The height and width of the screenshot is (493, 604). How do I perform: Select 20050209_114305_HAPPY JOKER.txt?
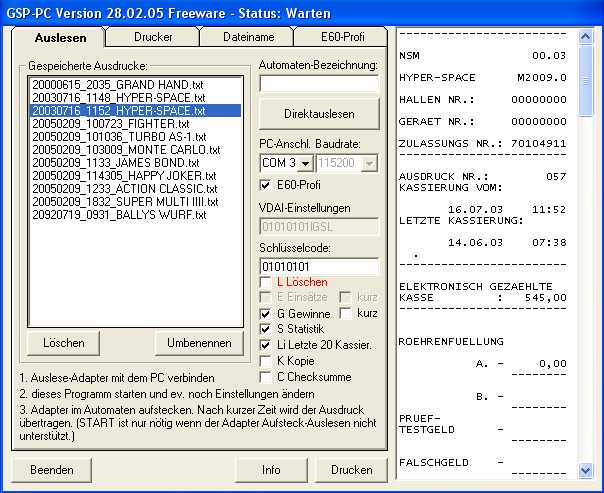(x=136, y=176)
